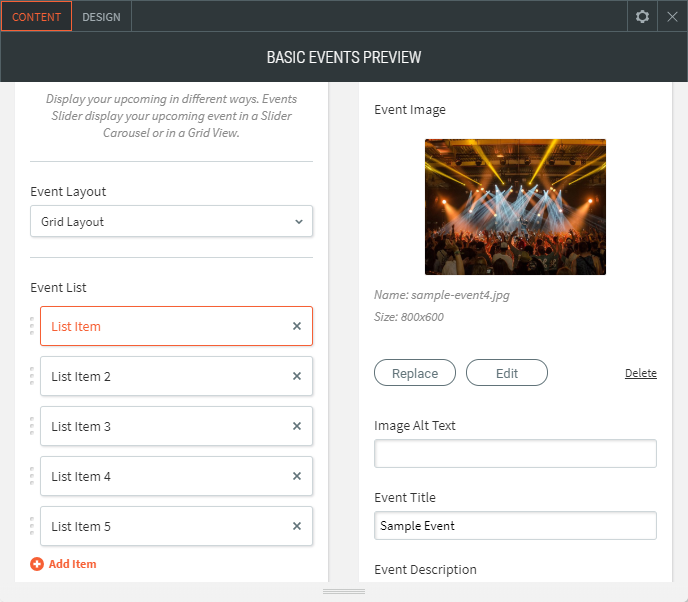Delete List Item 5 using X icon
The width and height of the screenshot is (688, 602).
297,526
